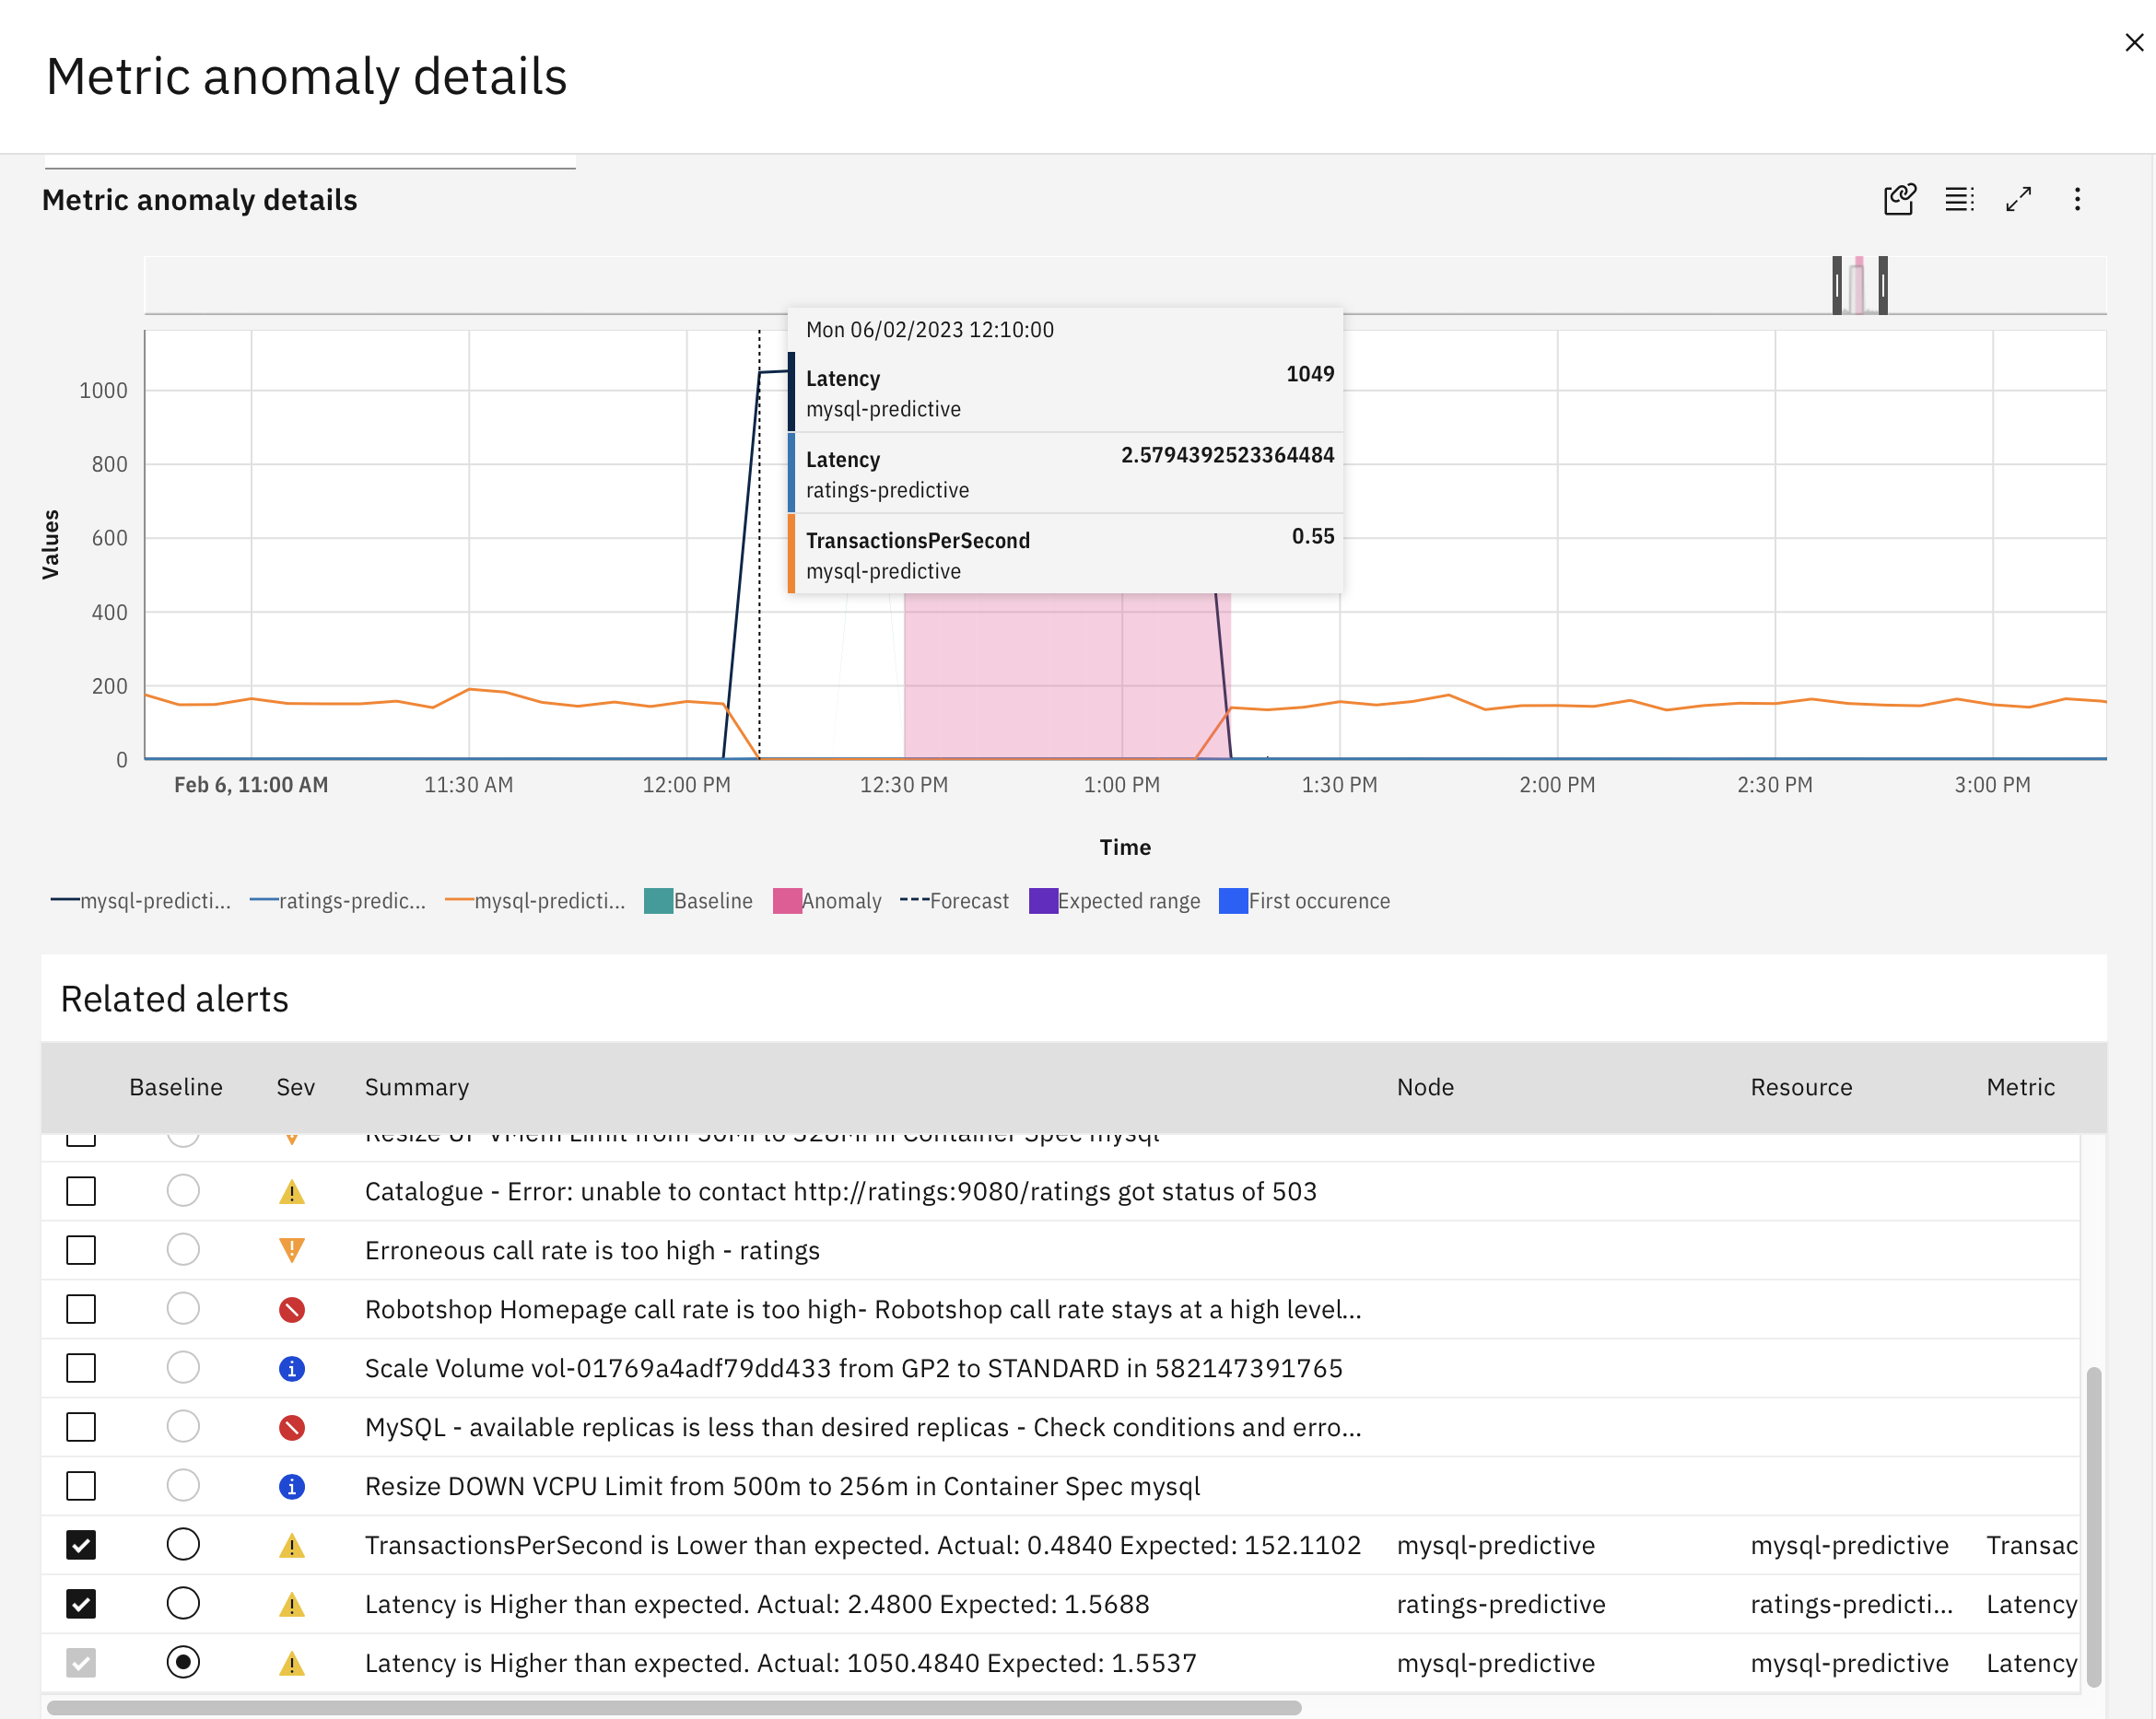Click left handle of chart zoom slider

1837,285
